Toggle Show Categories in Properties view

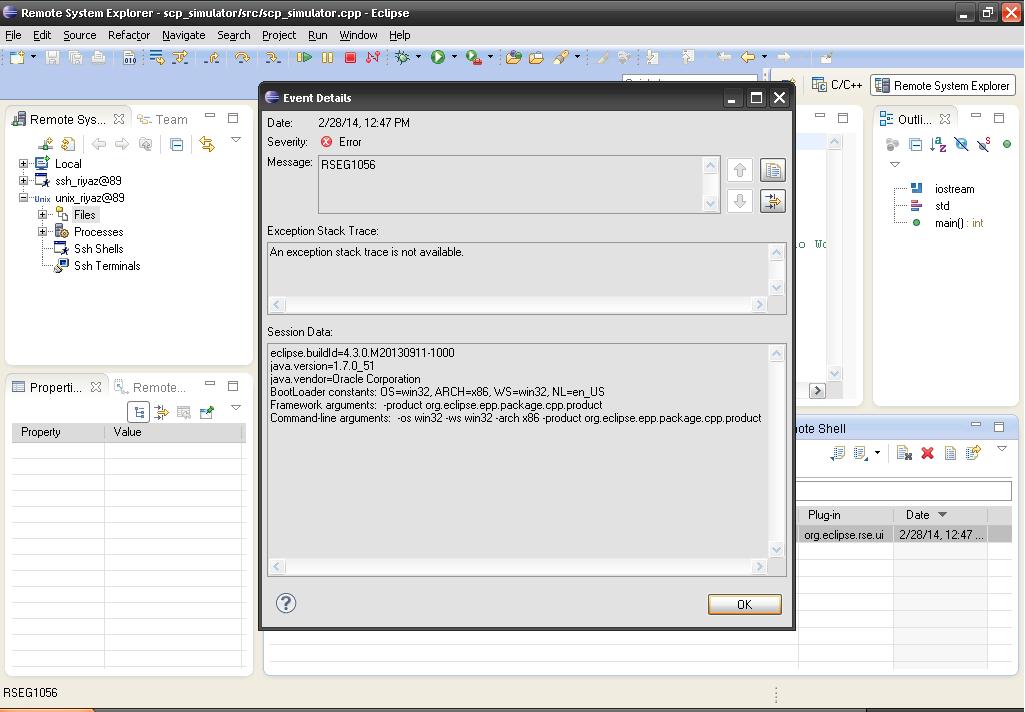tap(139, 412)
